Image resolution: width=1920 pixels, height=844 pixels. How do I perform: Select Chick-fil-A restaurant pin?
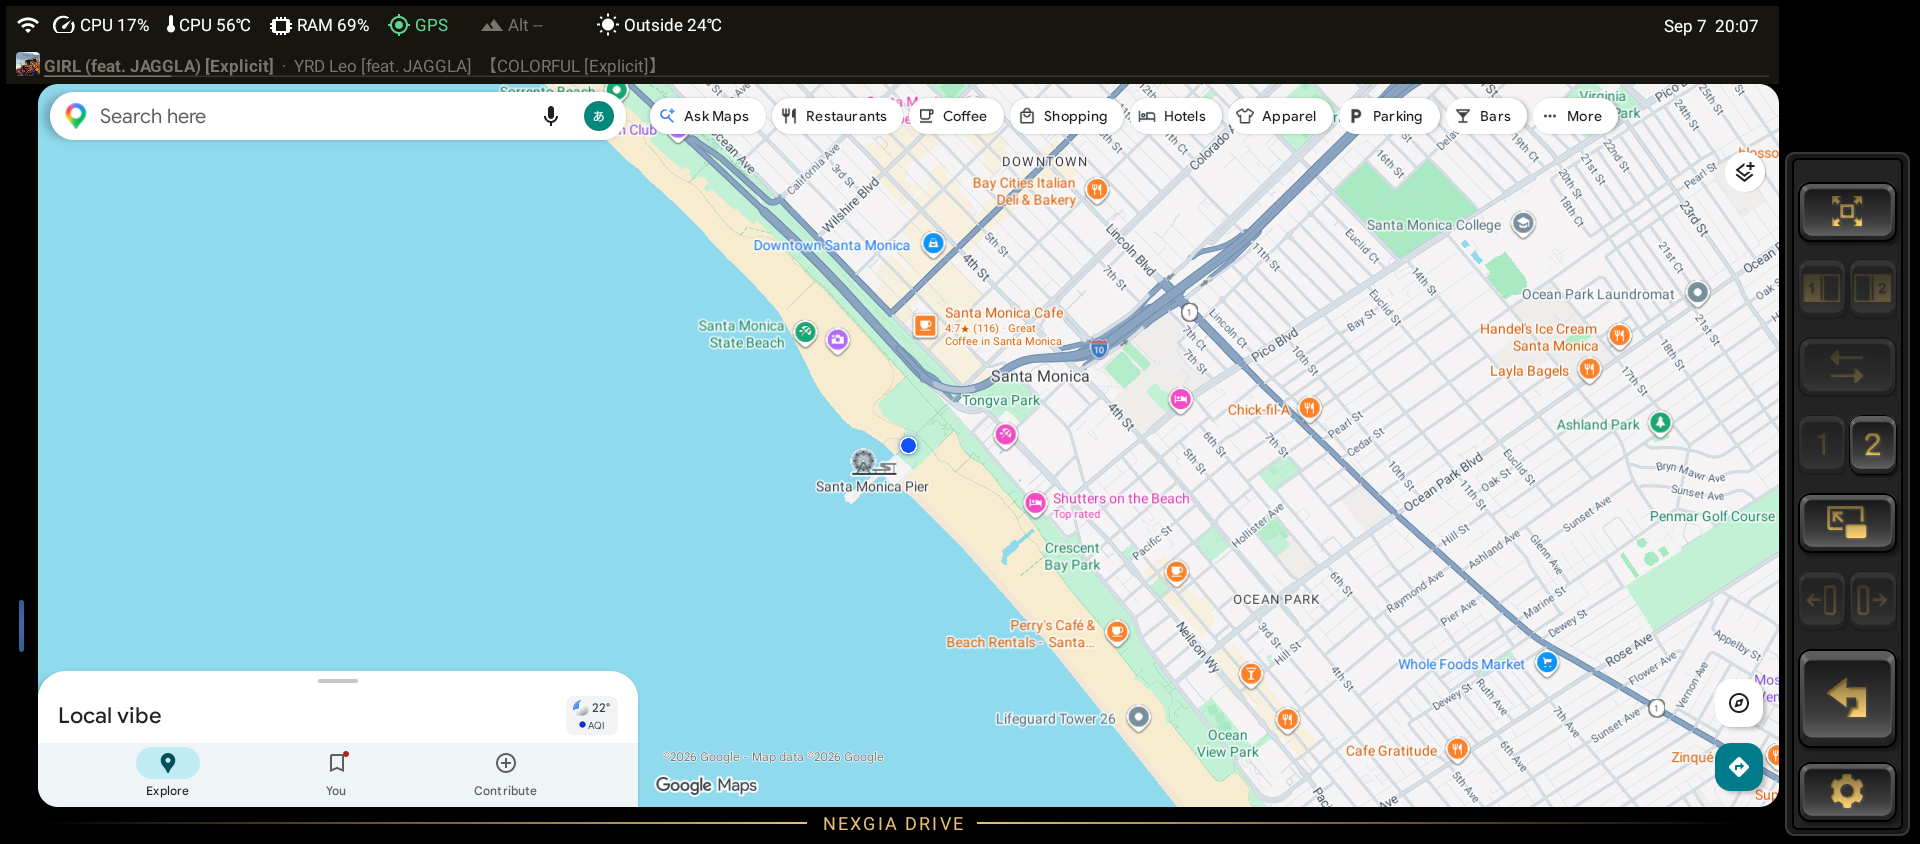coord(1309,408)
